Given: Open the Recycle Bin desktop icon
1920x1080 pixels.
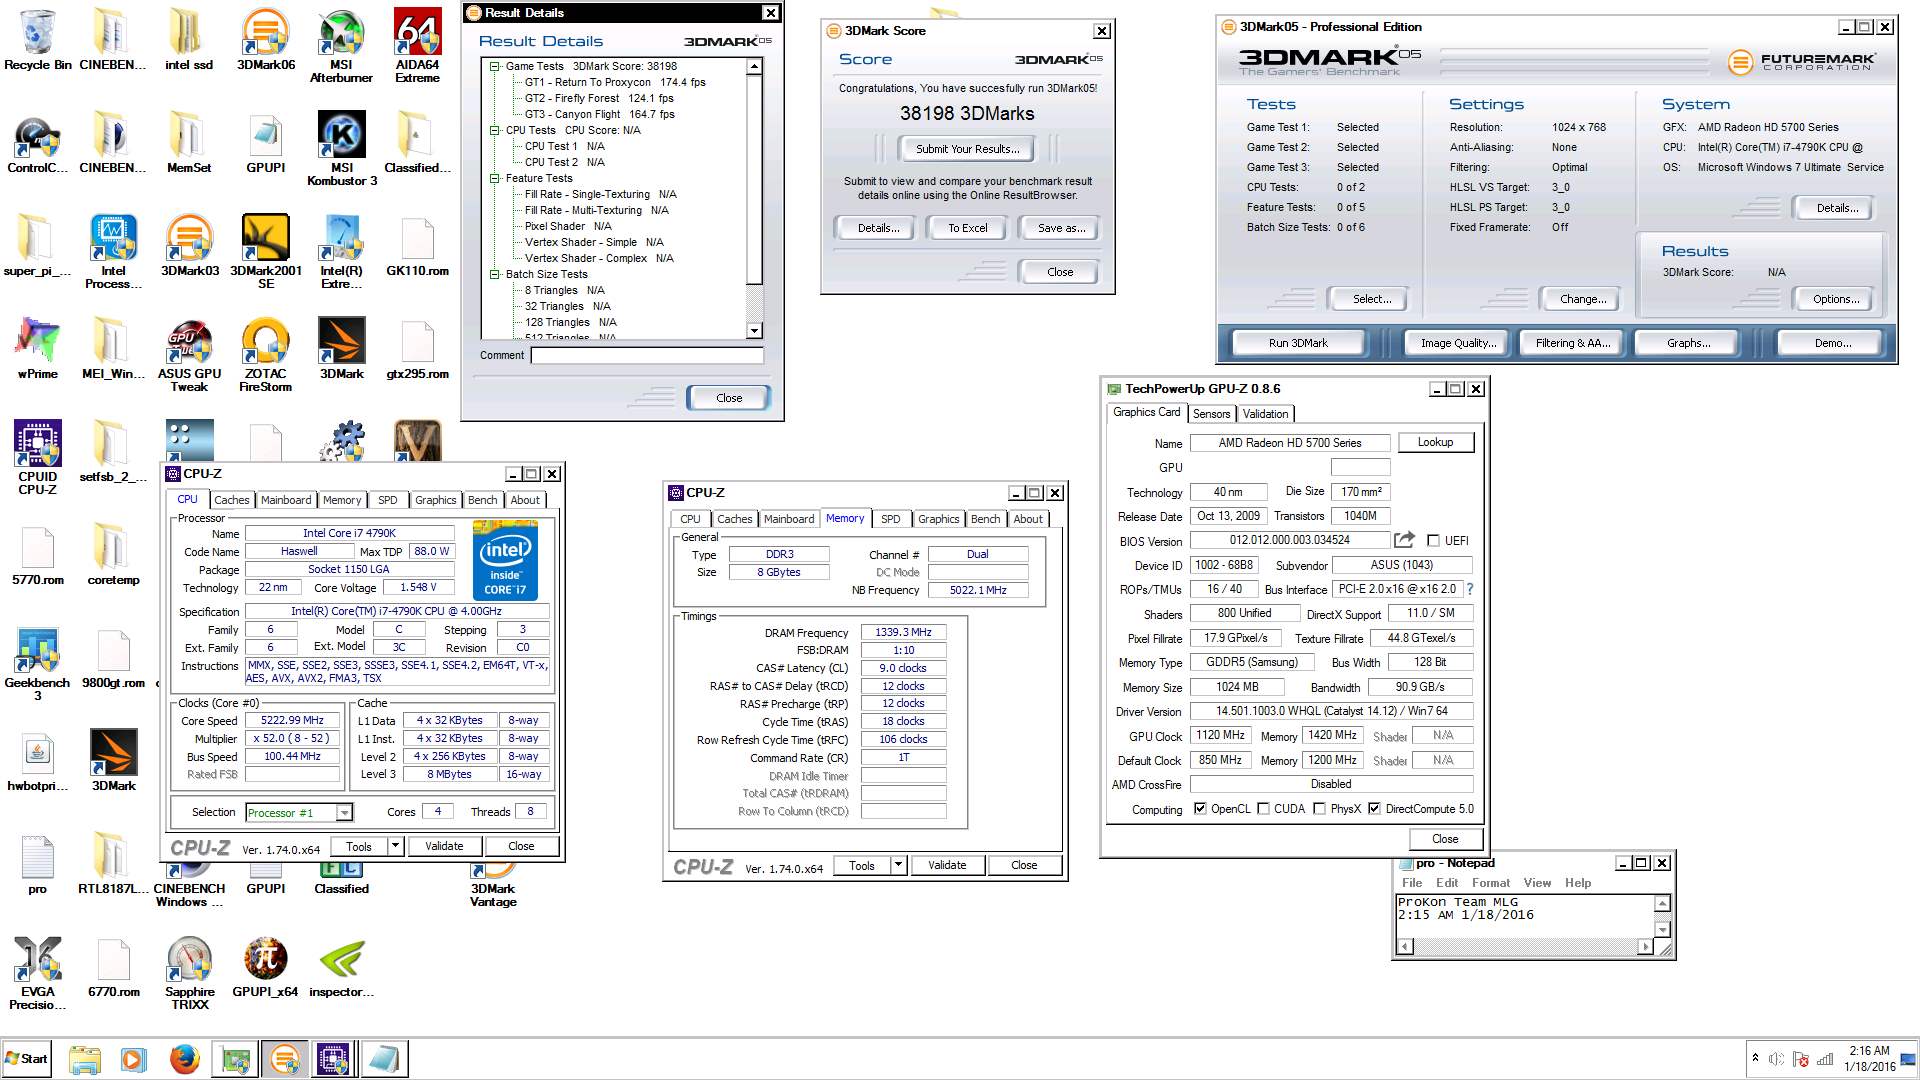Looking at the screenshot, I should [37, 40].
